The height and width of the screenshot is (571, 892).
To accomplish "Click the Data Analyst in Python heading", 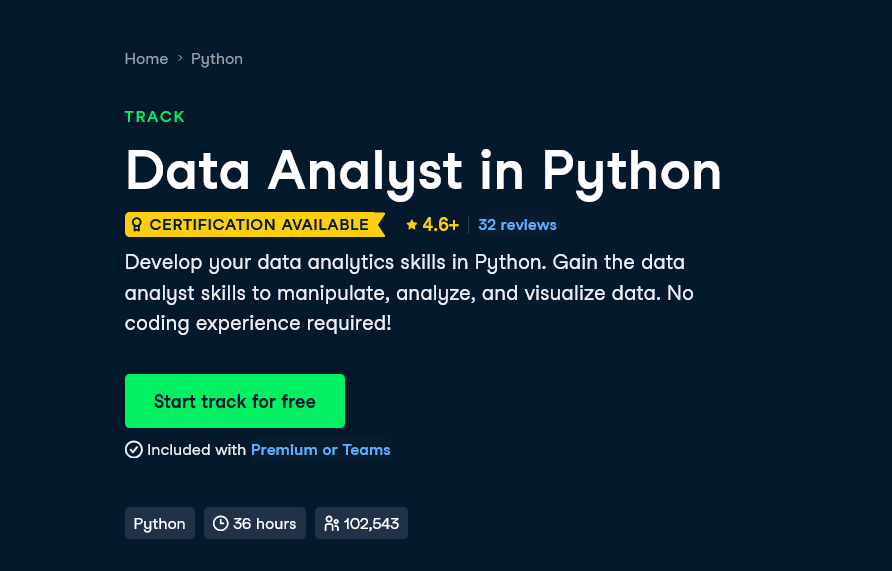I will [423, 170].
